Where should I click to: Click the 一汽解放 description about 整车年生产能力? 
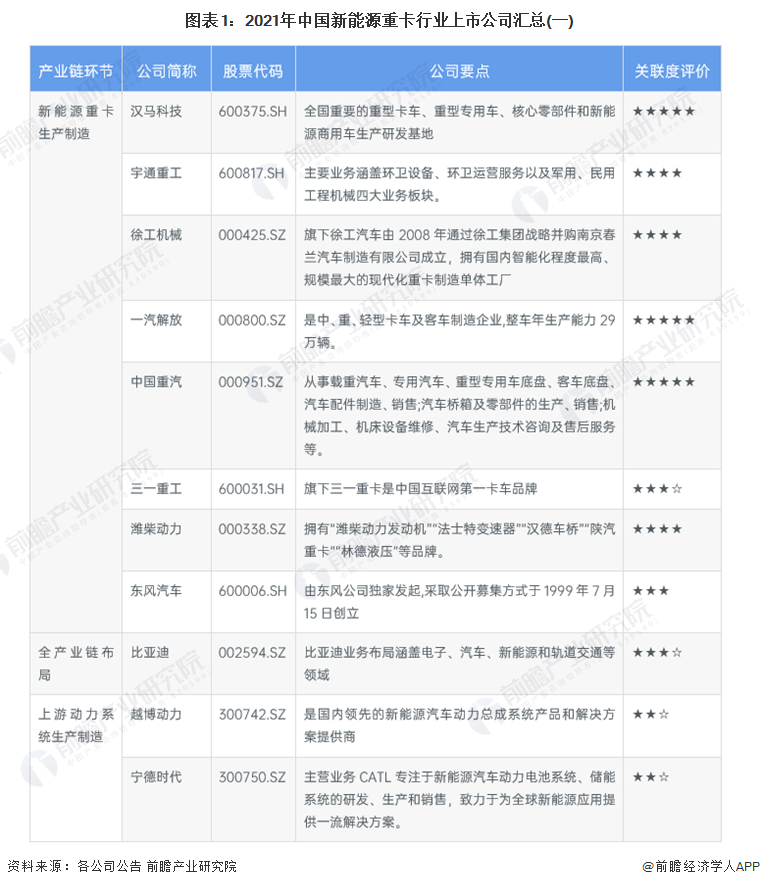[459, 331]
